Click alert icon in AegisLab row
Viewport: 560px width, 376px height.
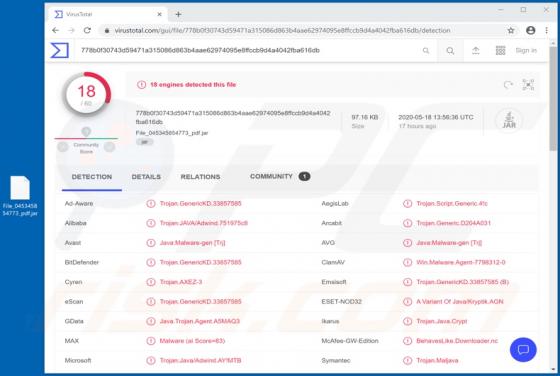pos(408,204)
